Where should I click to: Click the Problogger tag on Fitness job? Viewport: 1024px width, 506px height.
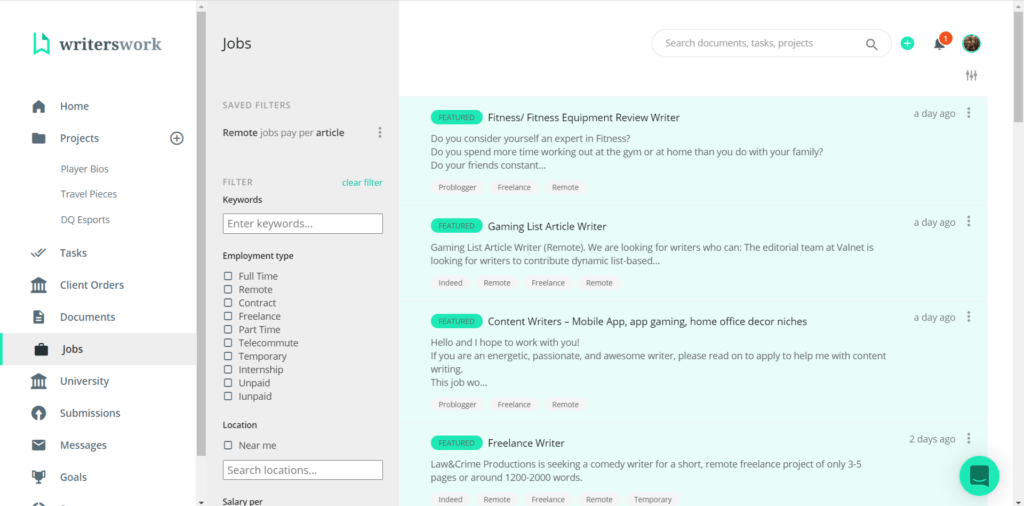pyautogui.click(x=457, y=187)
